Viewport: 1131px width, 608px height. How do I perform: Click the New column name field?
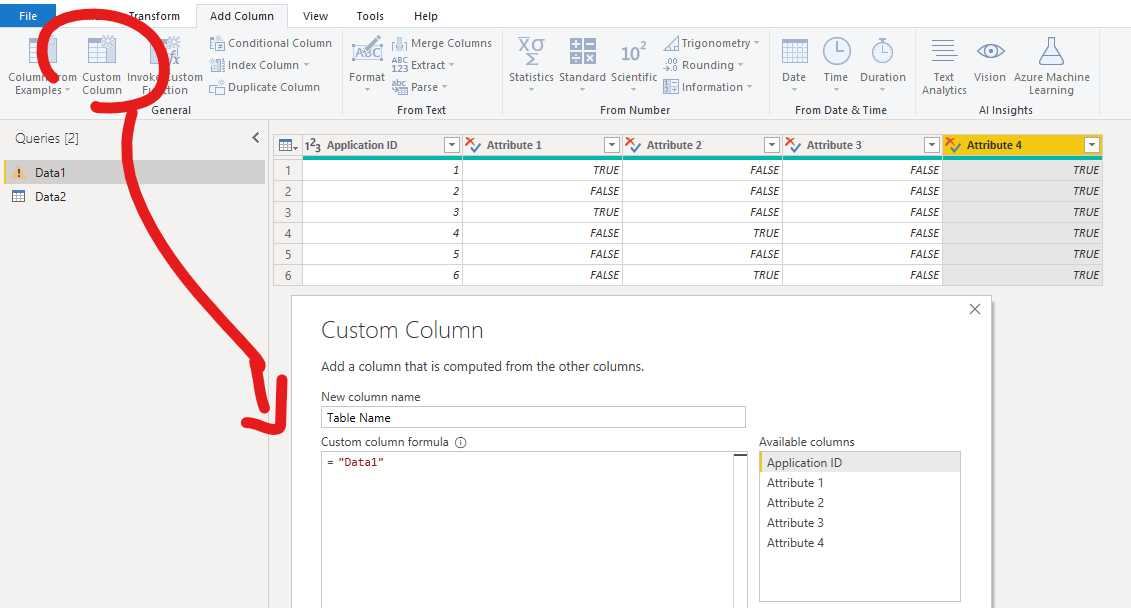click(x=533, y=418)
